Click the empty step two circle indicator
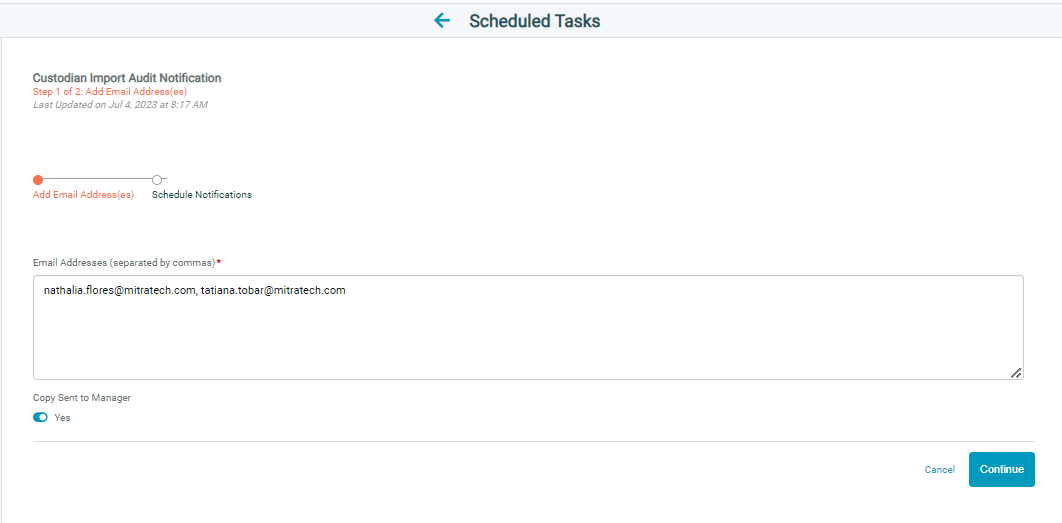 (x=157, y=180)
